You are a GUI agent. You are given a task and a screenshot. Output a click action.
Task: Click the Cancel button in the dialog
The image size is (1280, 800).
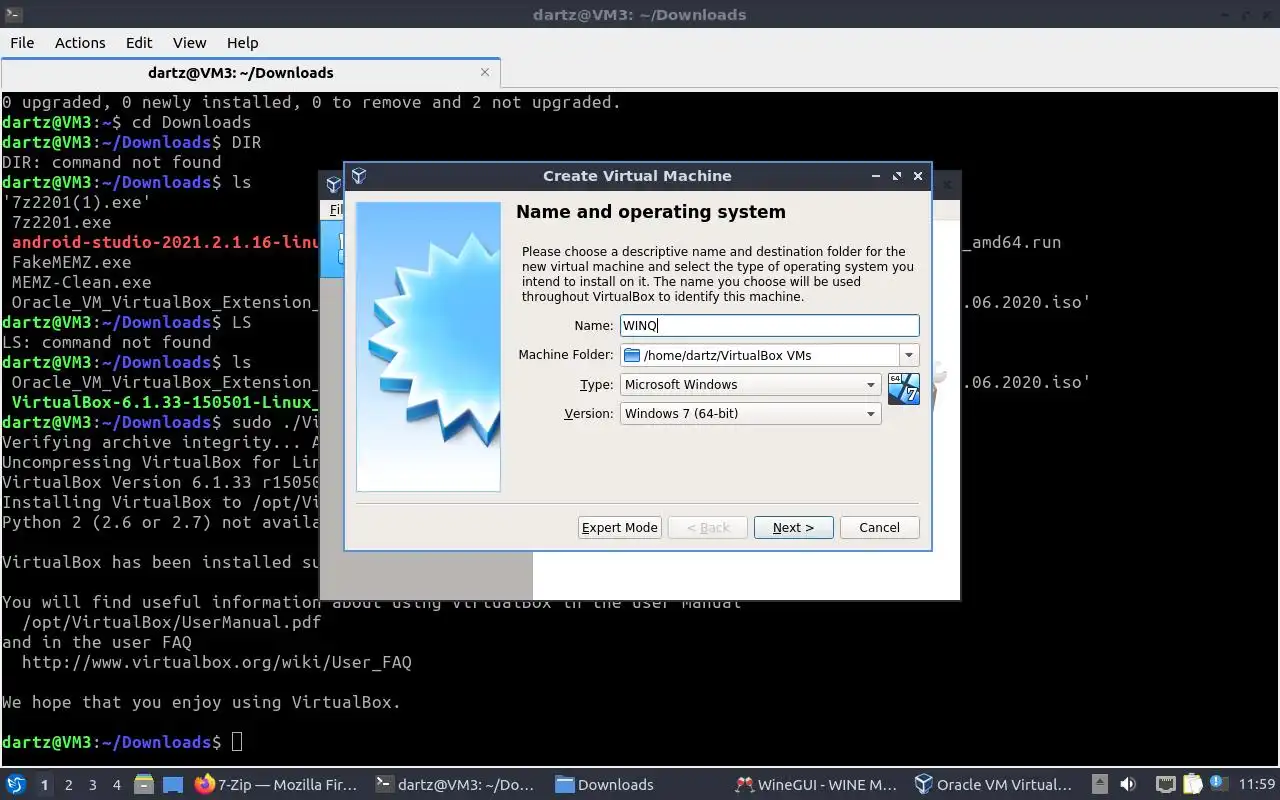(879, 527)
